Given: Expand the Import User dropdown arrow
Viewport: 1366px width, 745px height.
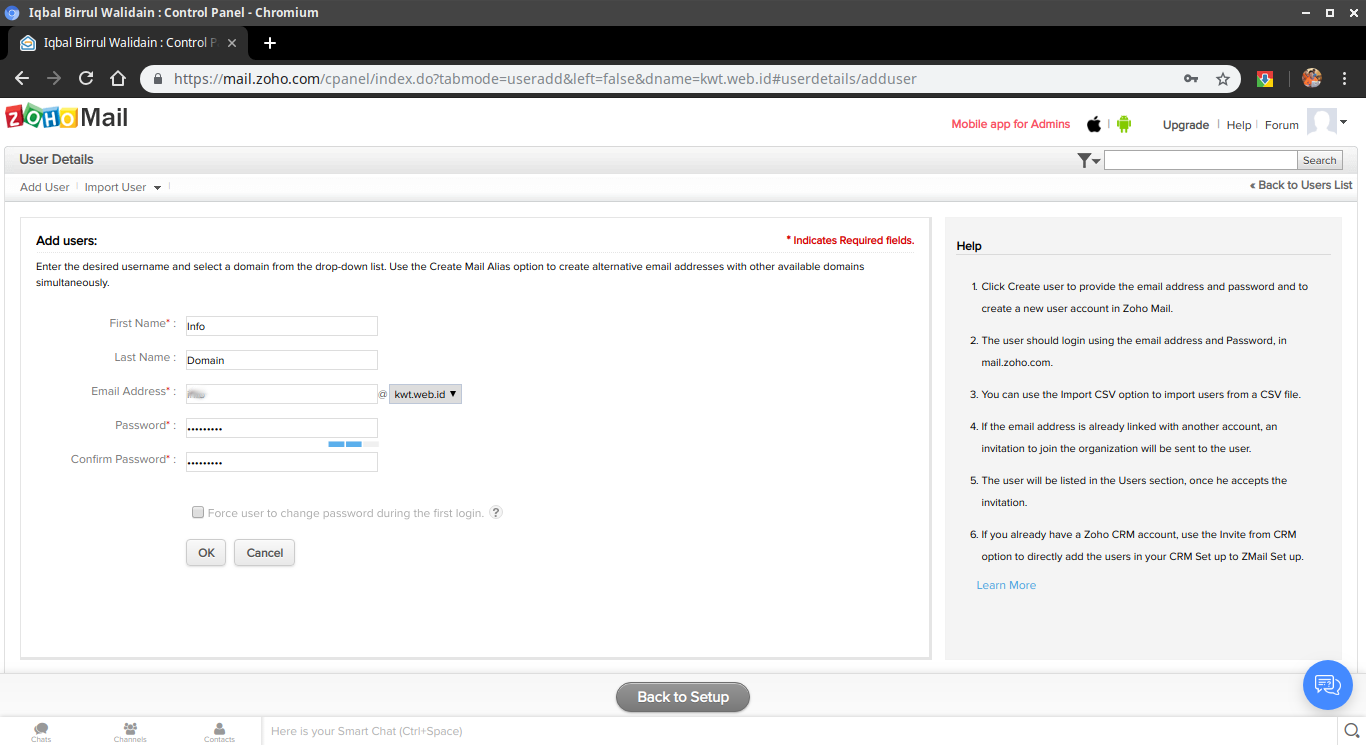Looking at the screenshot, I should coord(157,188).
